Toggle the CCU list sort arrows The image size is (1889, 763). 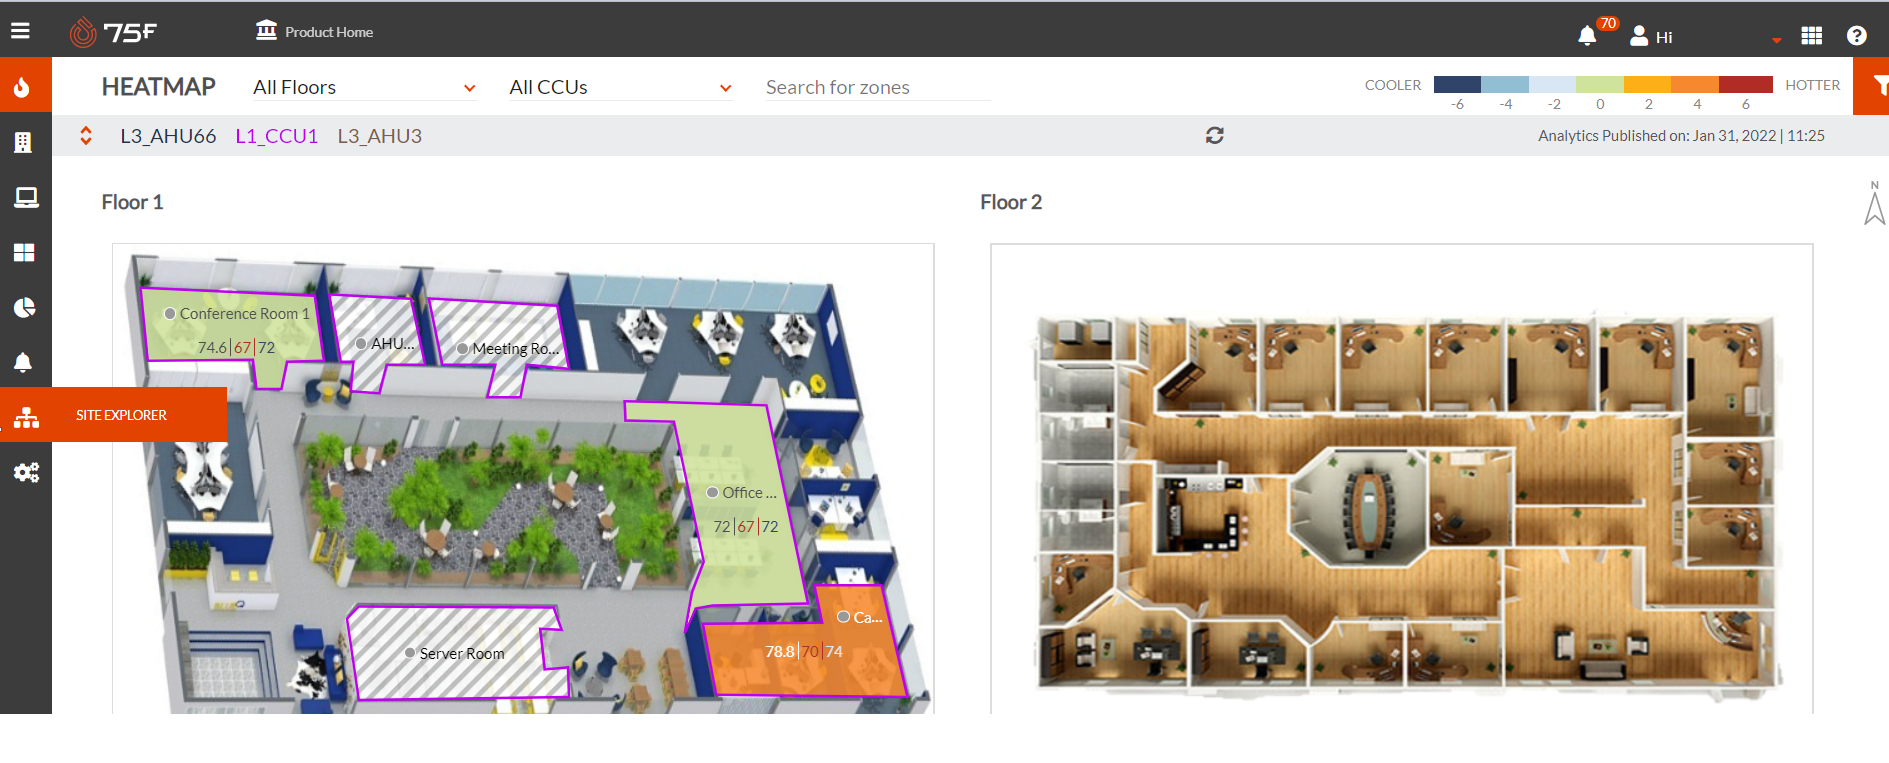pyautogui.click(x=86, y=135)
